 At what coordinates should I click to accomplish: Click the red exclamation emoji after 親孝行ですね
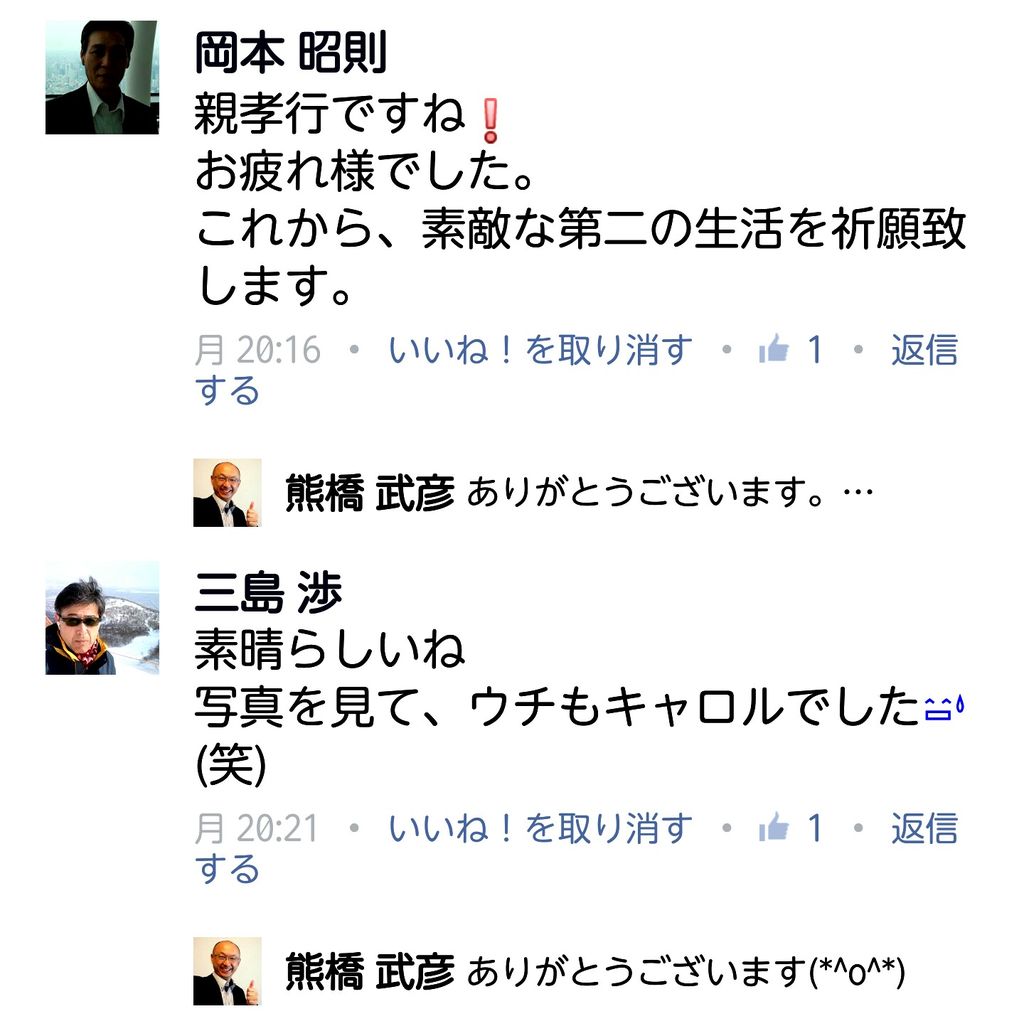tap(490, 120)
